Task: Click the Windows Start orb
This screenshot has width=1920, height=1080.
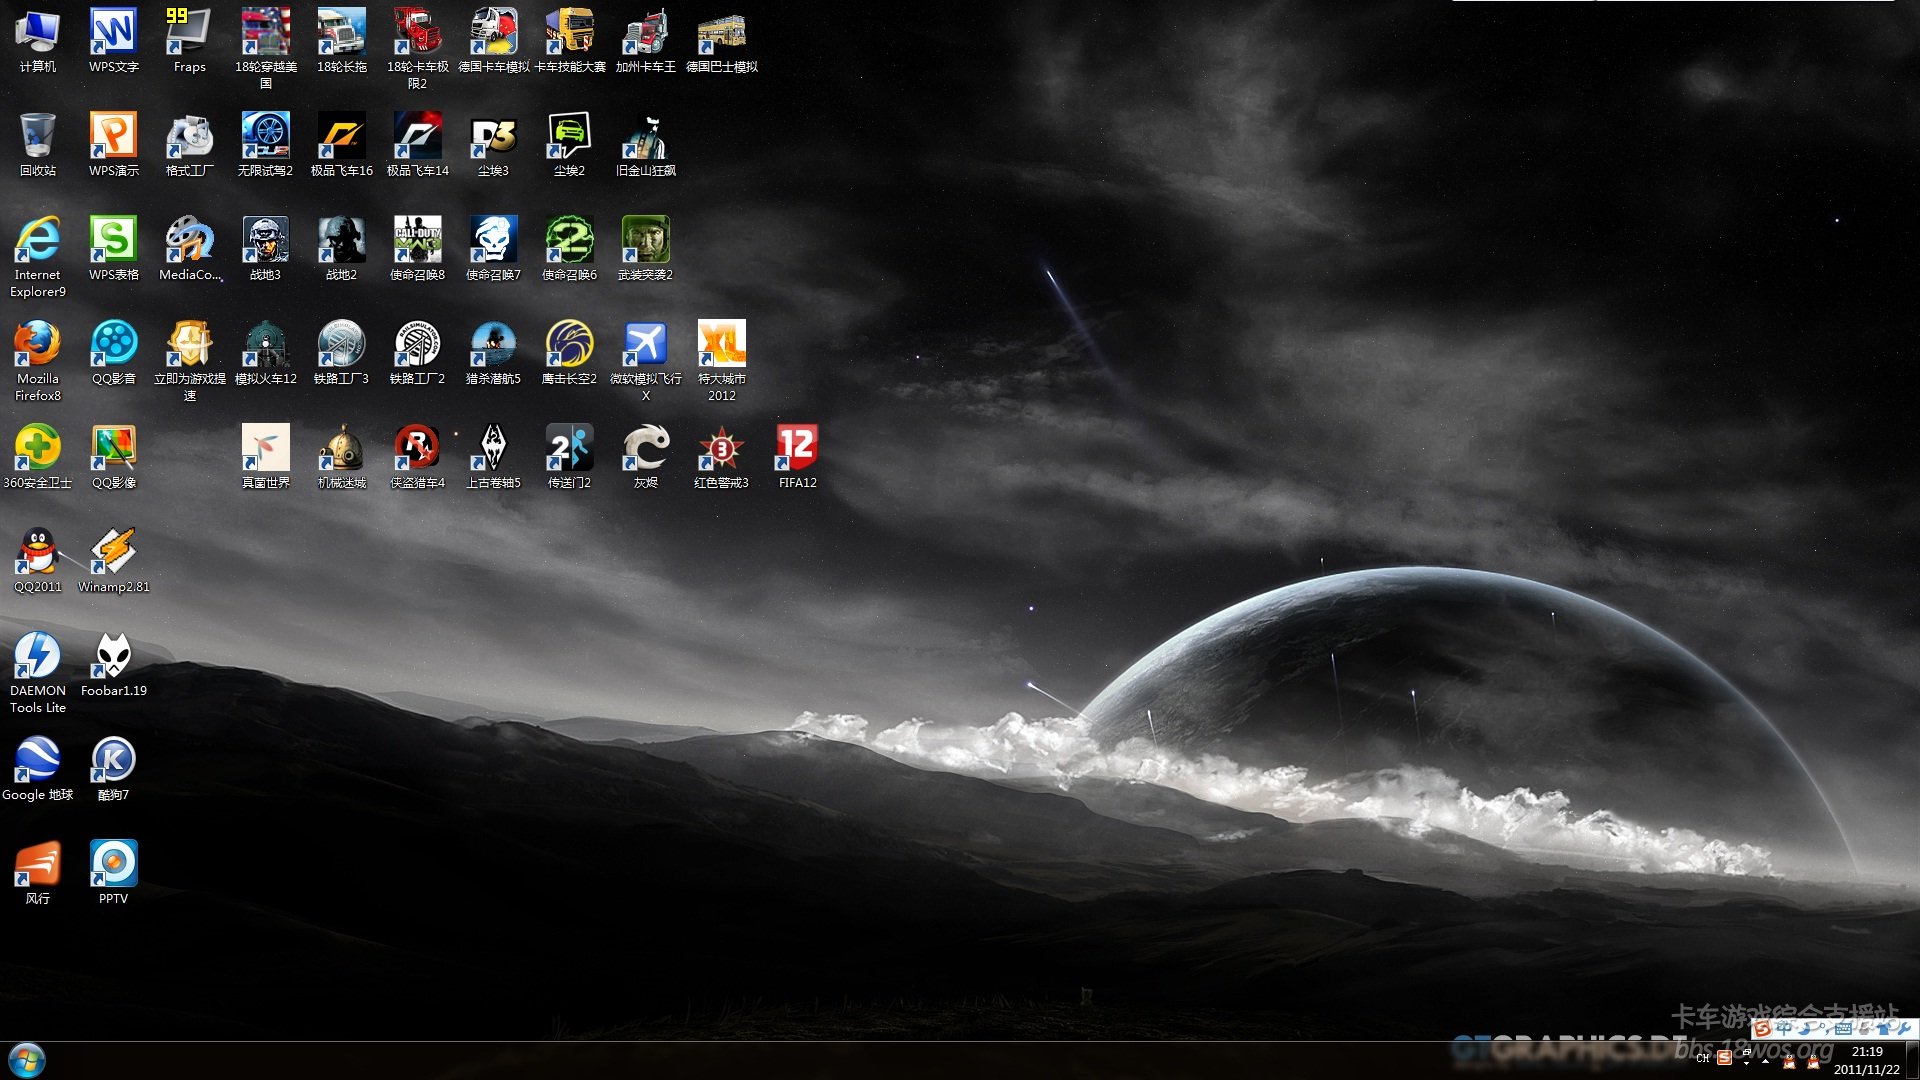Action: pos(27,1060)
